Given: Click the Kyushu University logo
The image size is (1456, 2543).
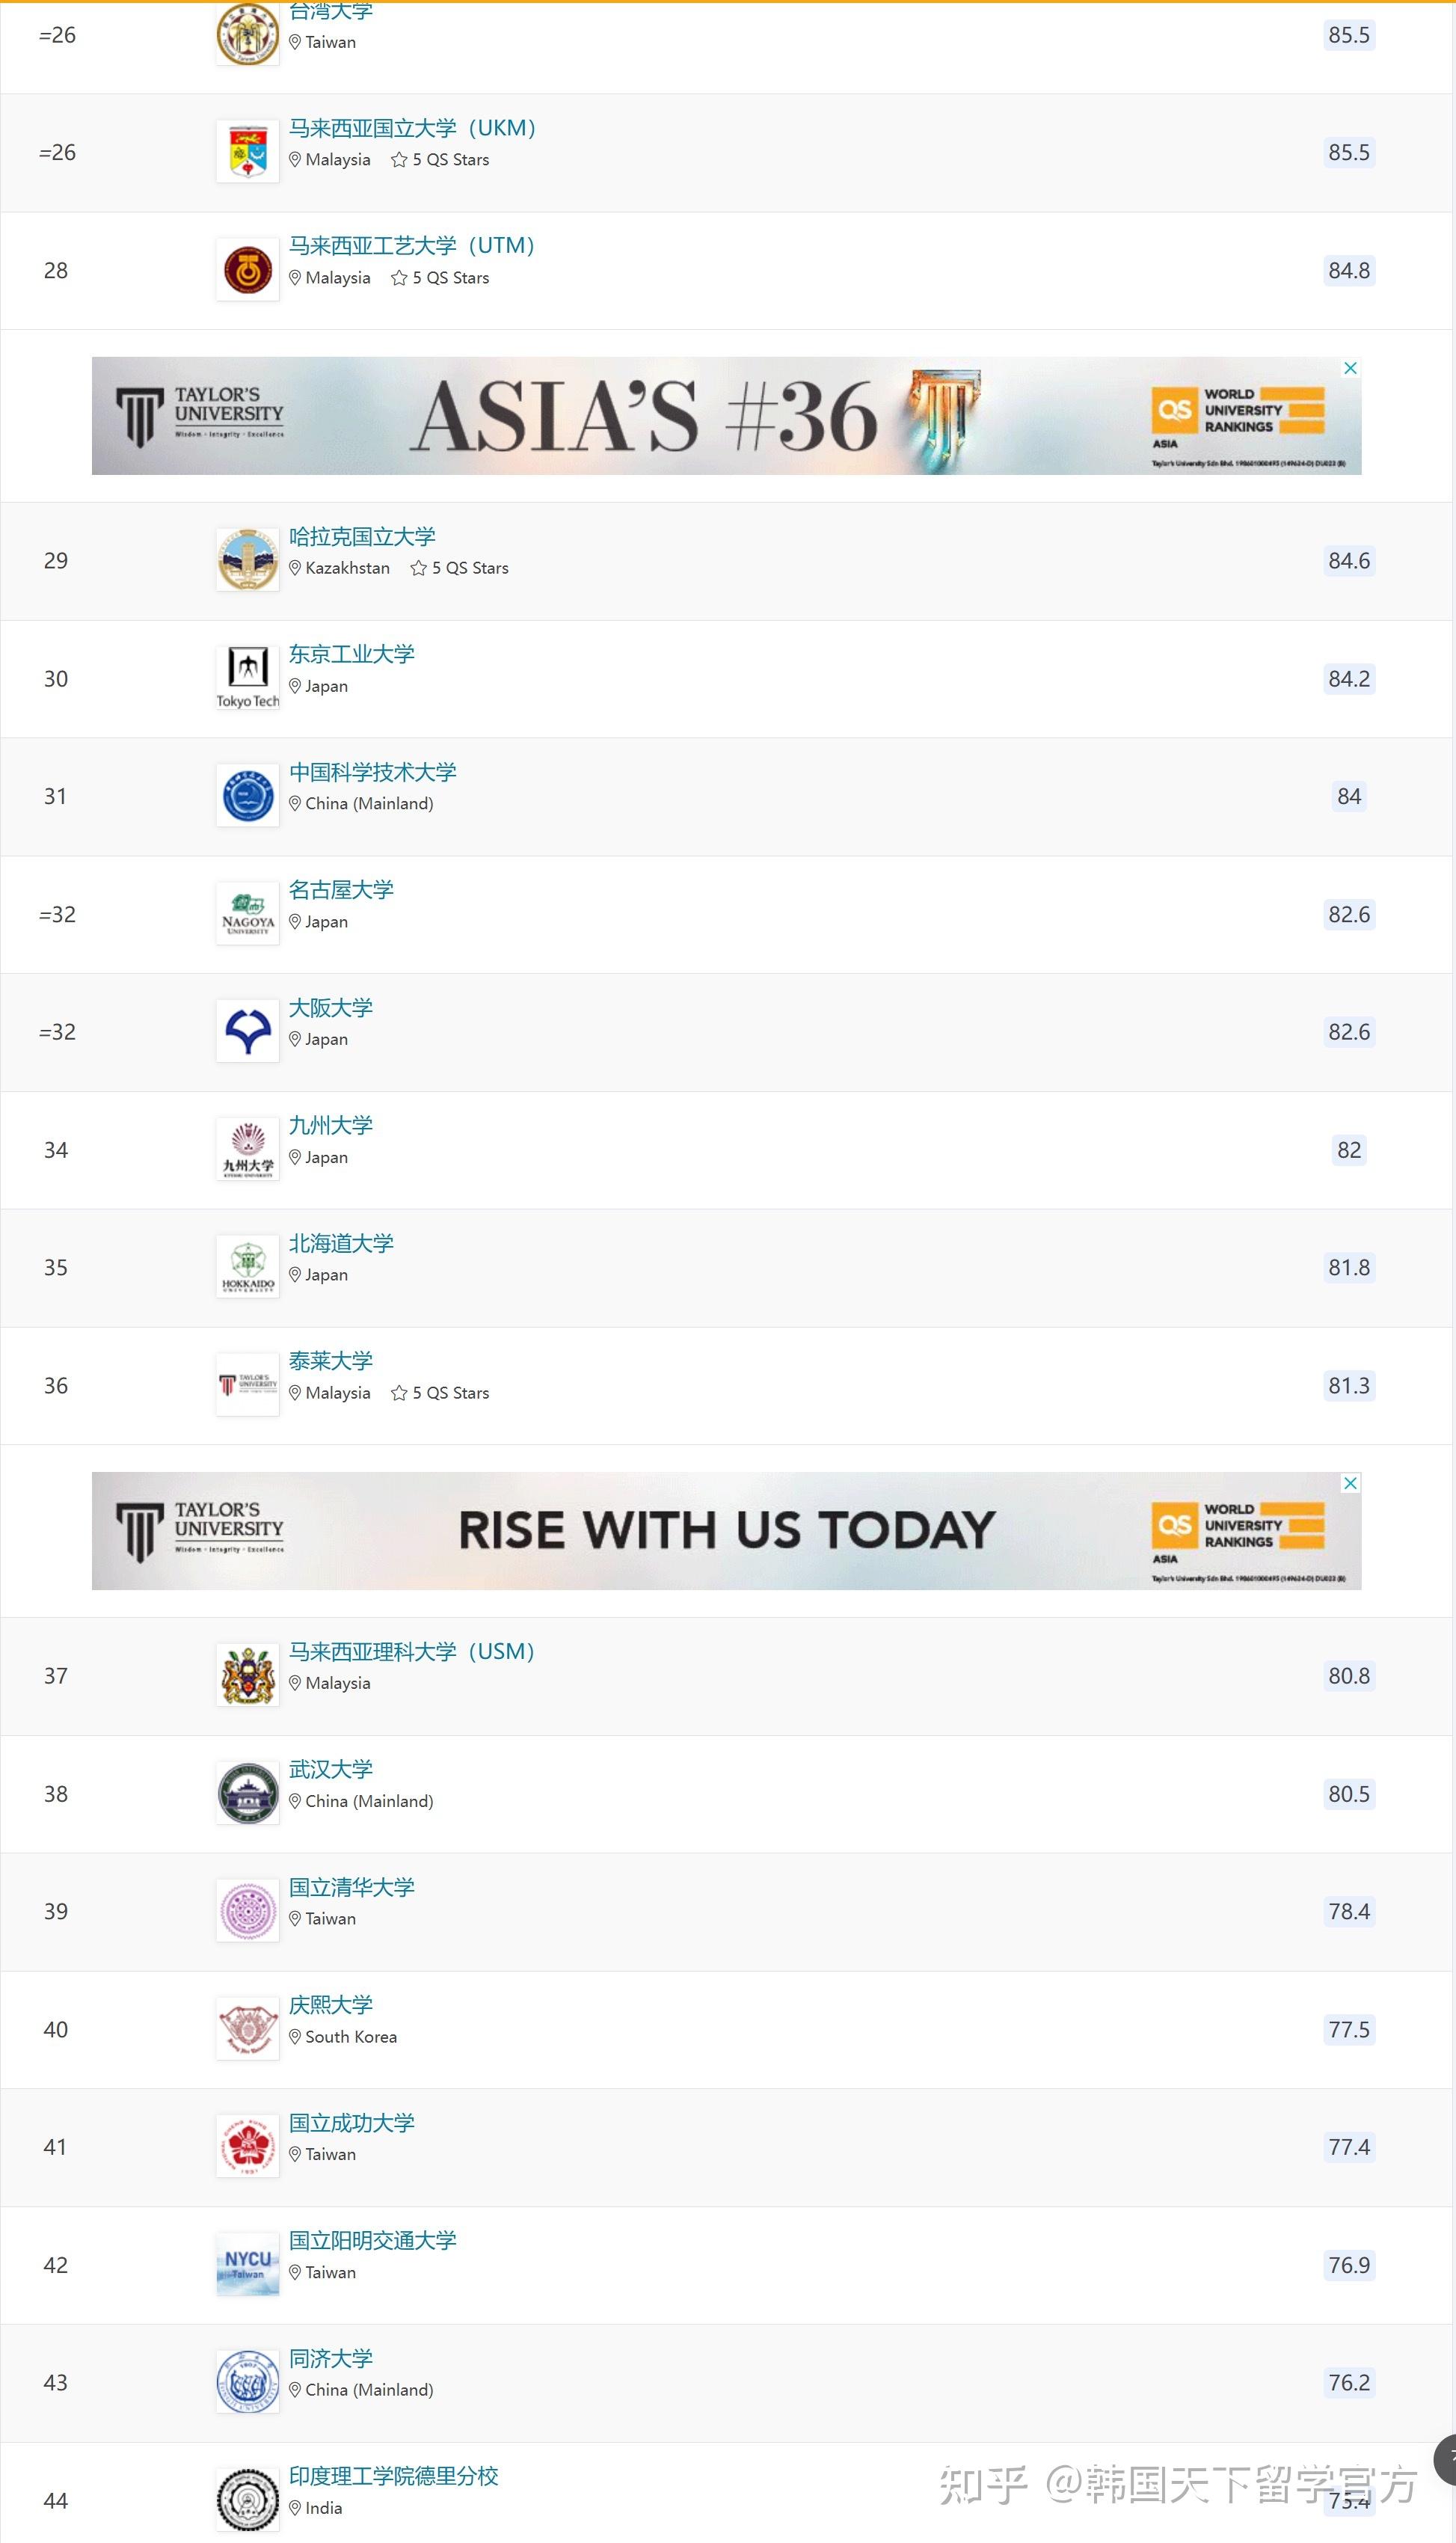Looking at the screenshot, I should pos(247,1150).
